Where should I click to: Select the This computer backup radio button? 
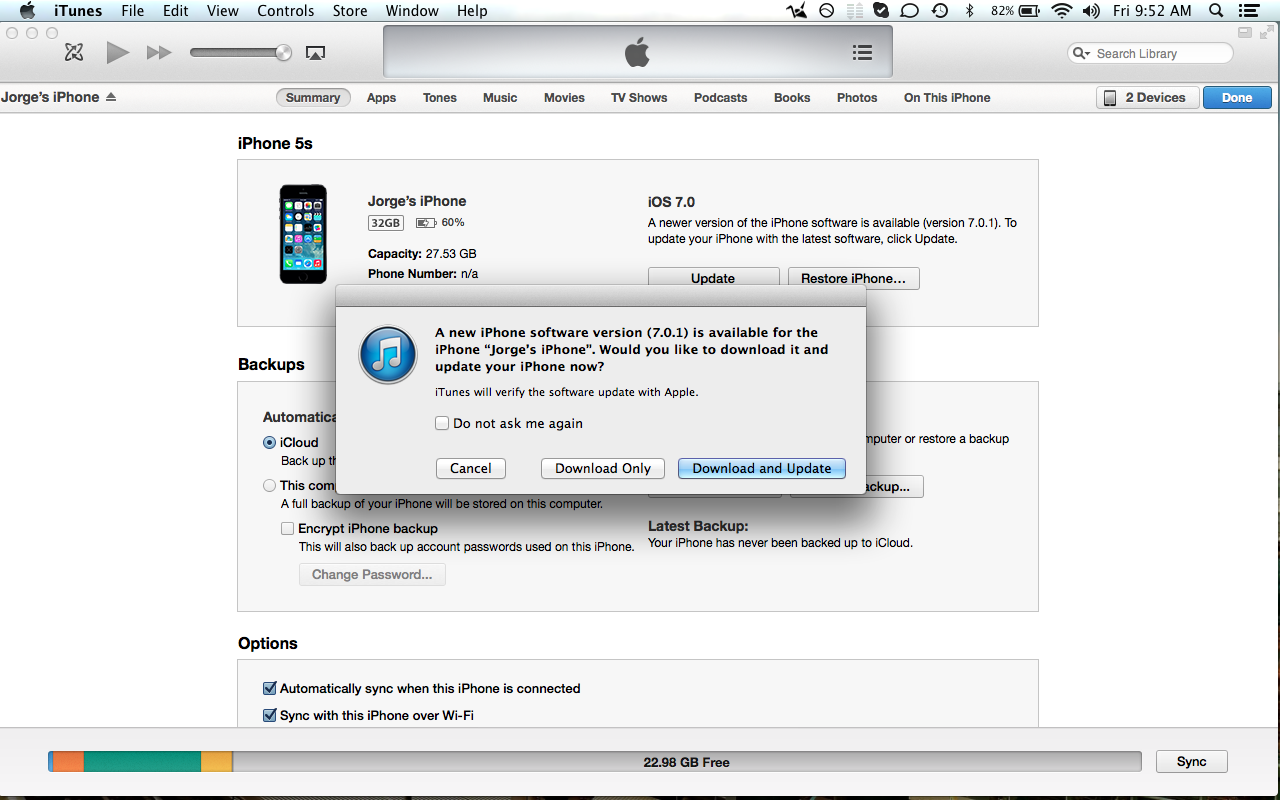269,485
